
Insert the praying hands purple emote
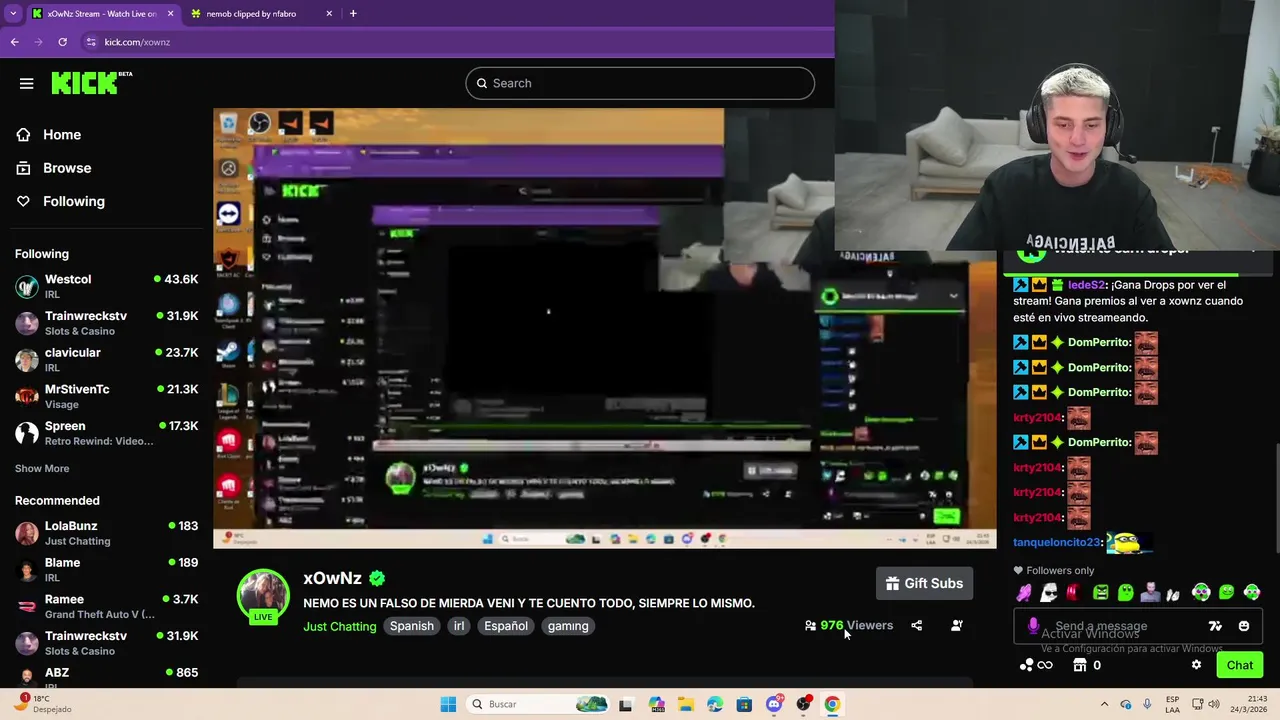coord(1023,592)
